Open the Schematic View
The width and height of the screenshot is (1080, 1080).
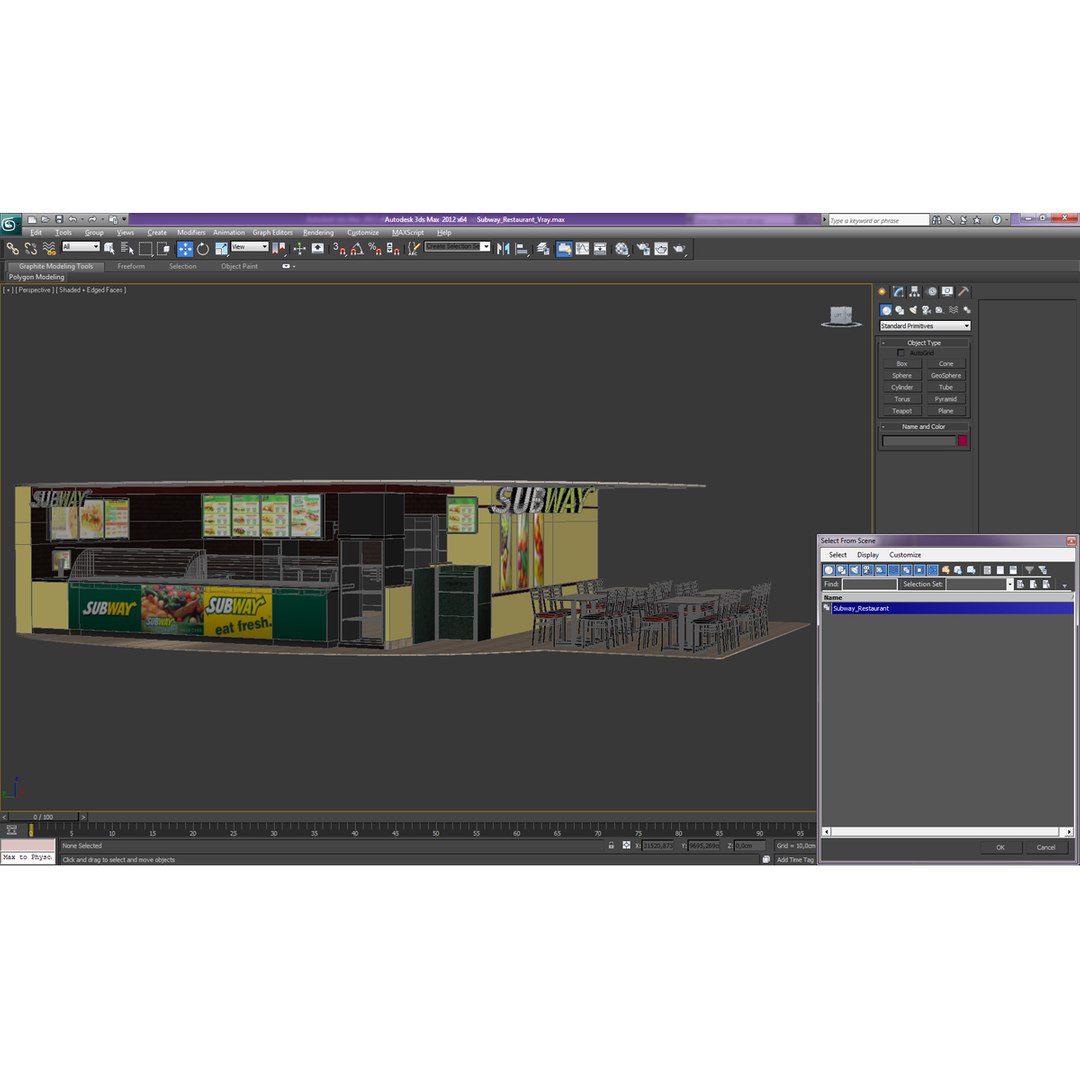point(600,249)
